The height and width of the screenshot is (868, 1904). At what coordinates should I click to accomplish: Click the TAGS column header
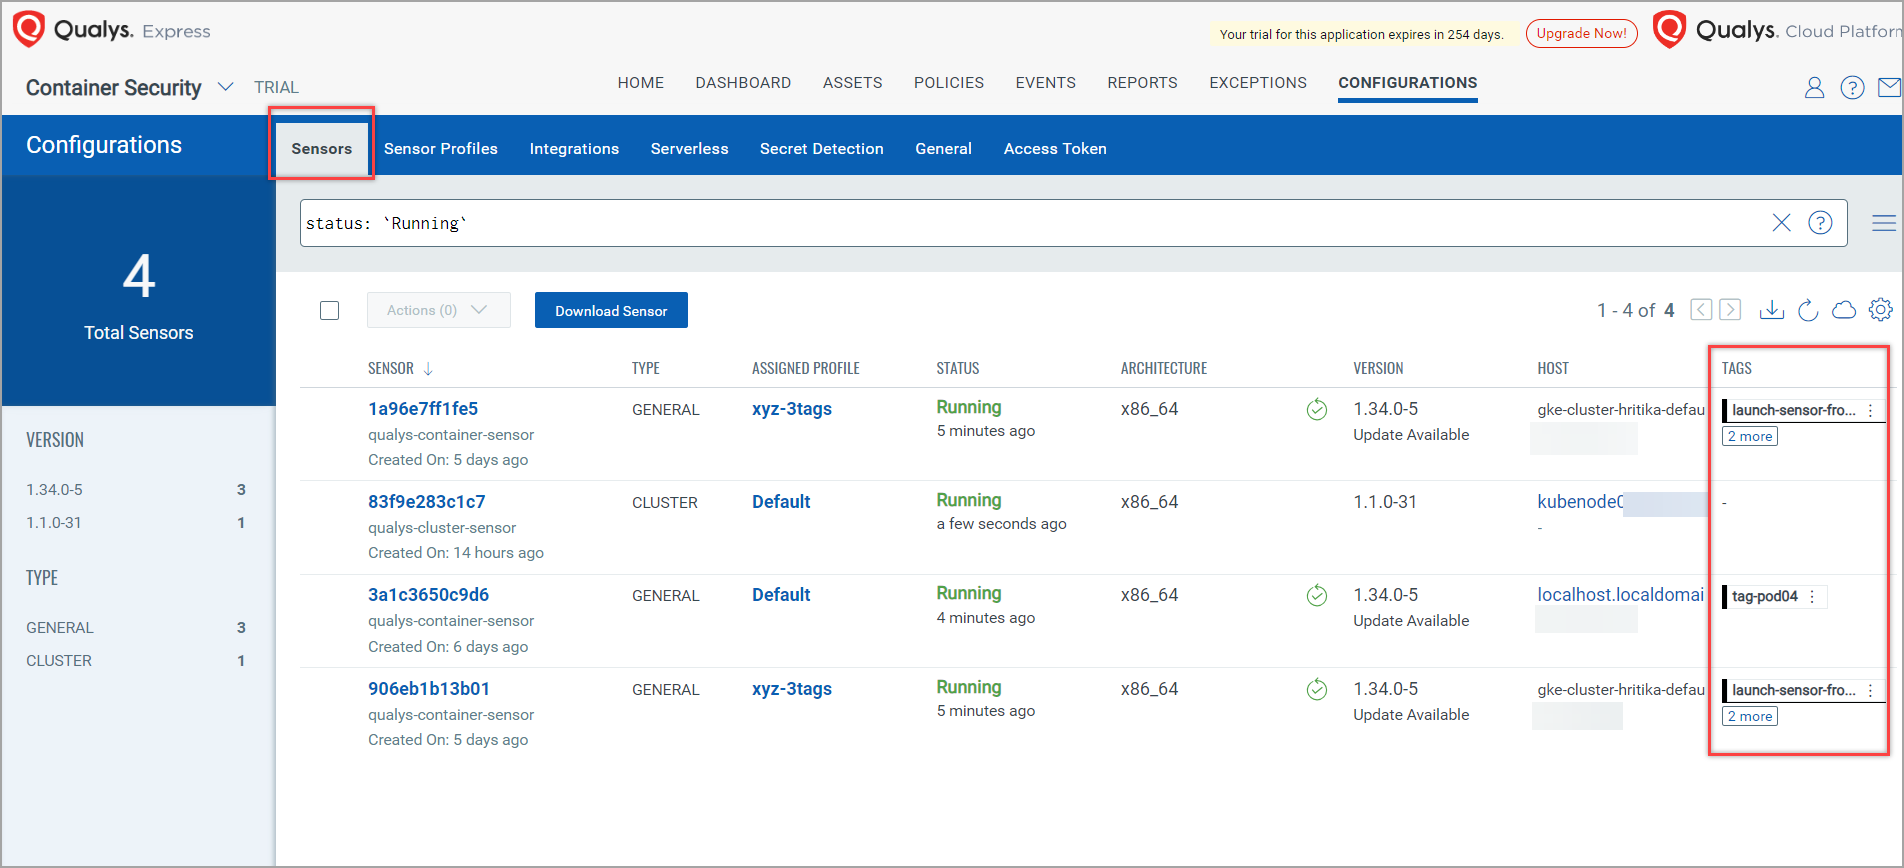[1737, 369]
